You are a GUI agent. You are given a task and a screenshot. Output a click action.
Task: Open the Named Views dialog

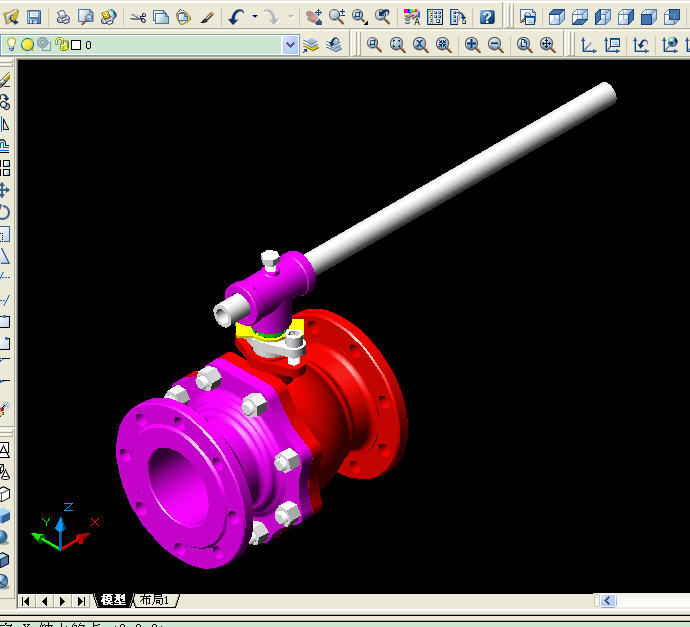[x=528, y=17]
